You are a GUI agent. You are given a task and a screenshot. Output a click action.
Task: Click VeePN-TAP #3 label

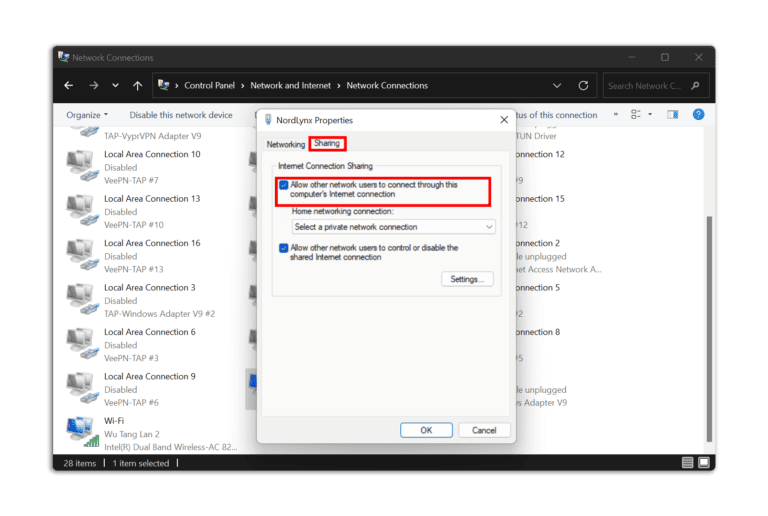tap(131, 358)
